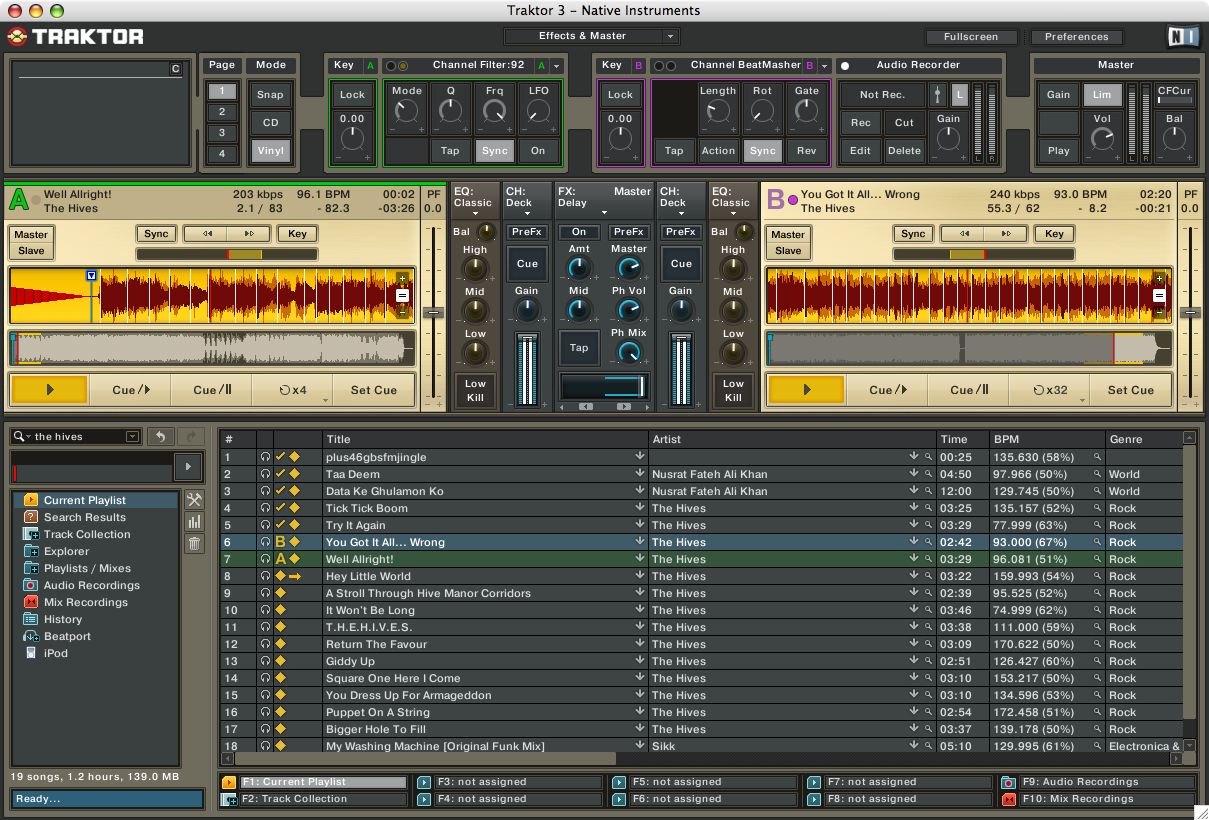Screen dimensions: 1209x820
Task: Open the Channel Filter:92 effect dropdown
Action: pyautogui.click(x=557, y=66)
